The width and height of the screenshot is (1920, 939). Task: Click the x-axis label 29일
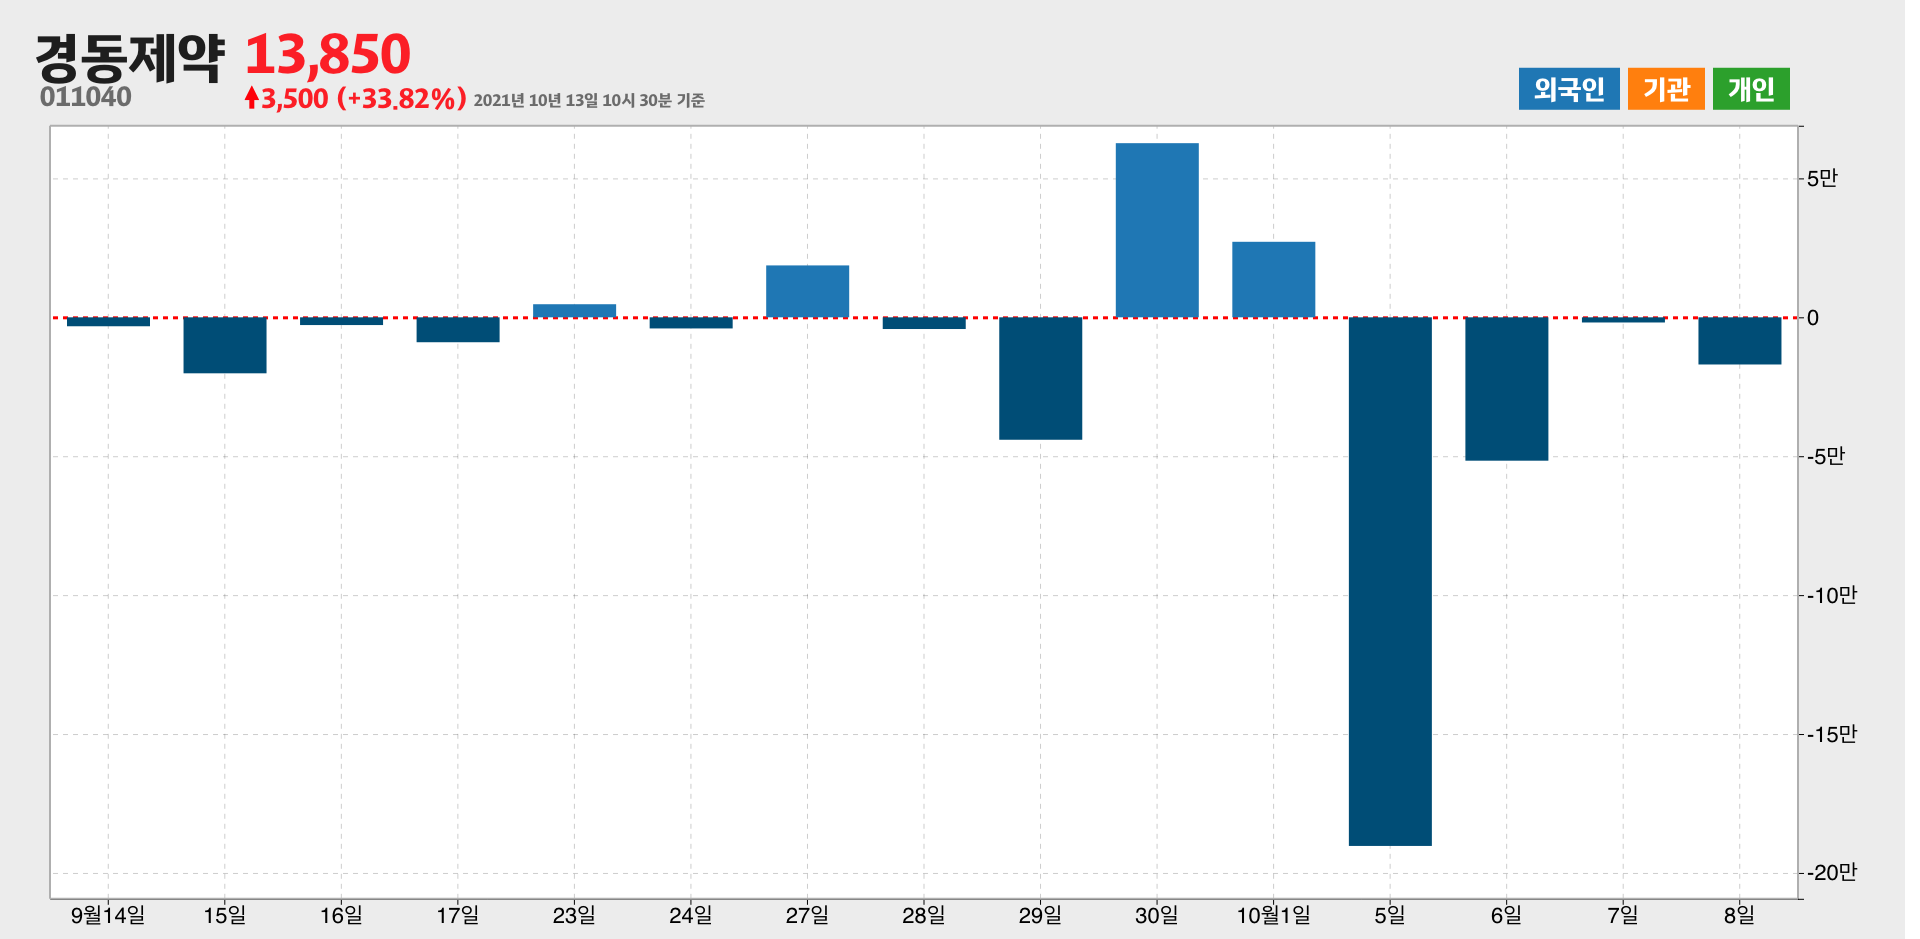click(1040, 915)
